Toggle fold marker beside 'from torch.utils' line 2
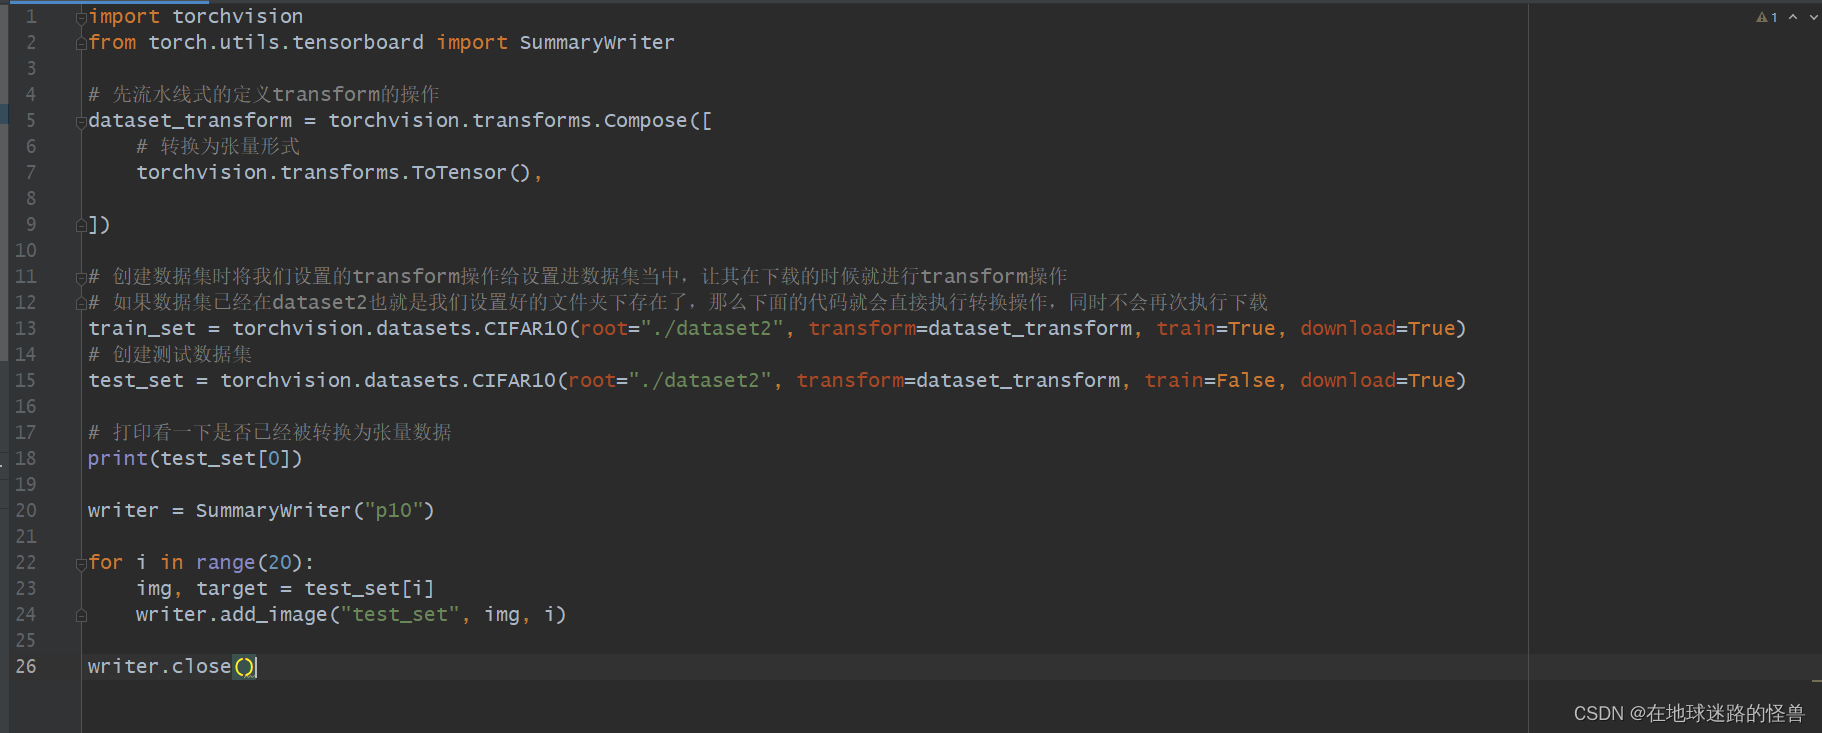The height and width of the screenshot is (733, 1822). pos(81,43)
